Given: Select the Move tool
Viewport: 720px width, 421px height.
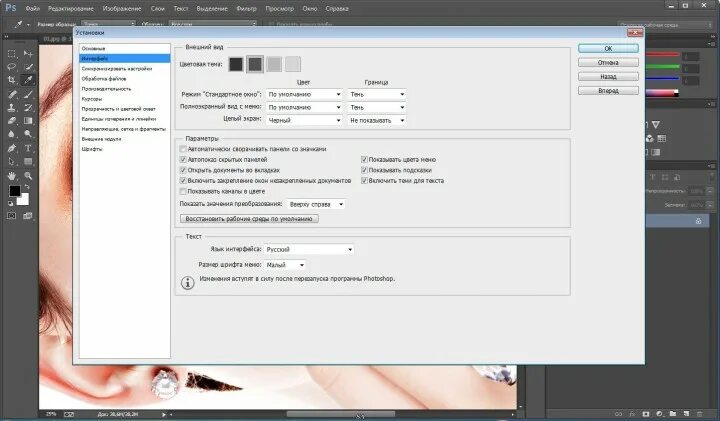Looking at the screenshot, I should [x=28, y=54].
